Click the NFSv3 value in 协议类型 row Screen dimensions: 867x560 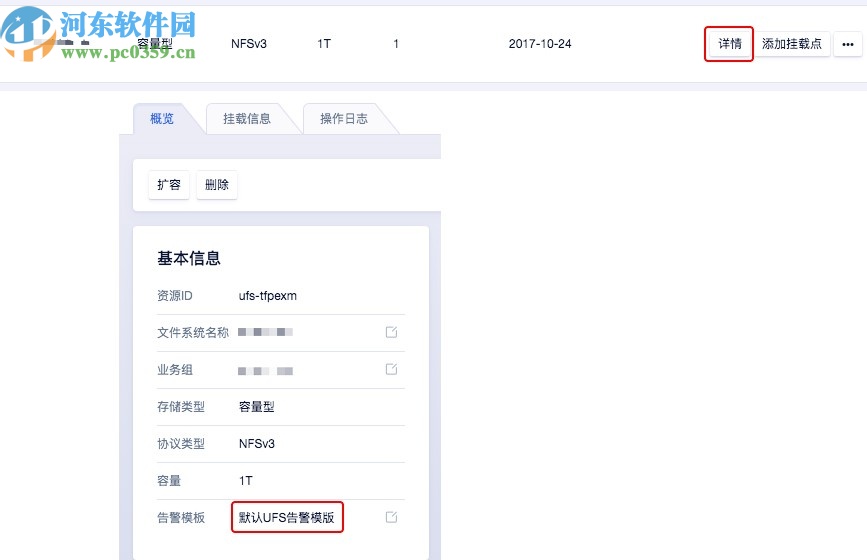pyautogui.click(x=257, y=444)
